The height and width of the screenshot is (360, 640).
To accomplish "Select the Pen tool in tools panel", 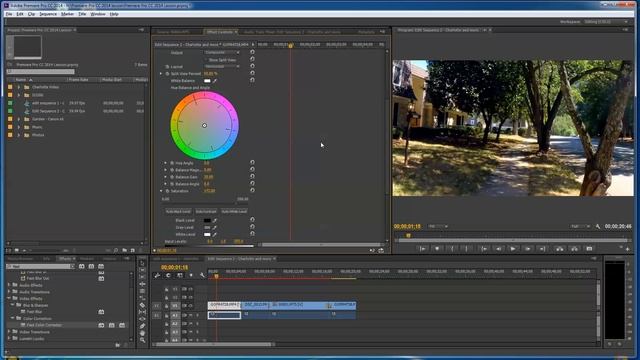I will click(x=142, y=326).
